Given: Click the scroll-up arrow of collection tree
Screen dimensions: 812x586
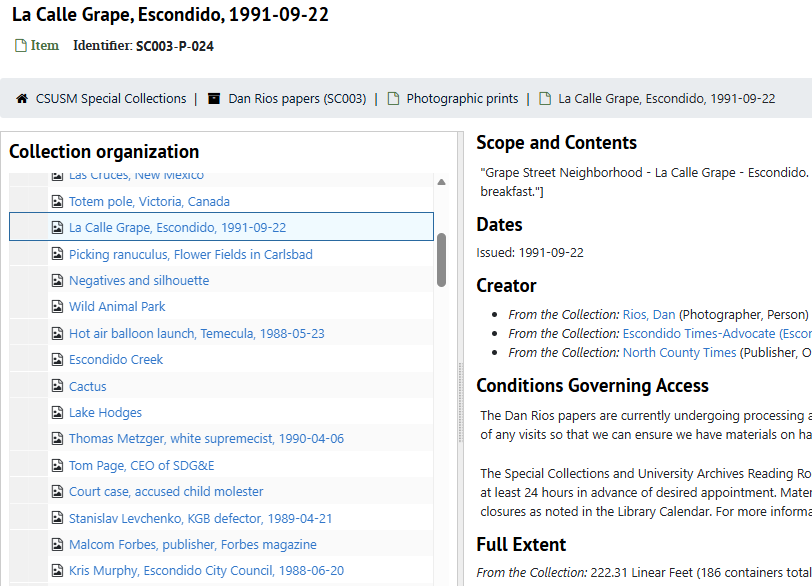Looking at the screenshot, I should pyautogui.click(x=441, y=182).
